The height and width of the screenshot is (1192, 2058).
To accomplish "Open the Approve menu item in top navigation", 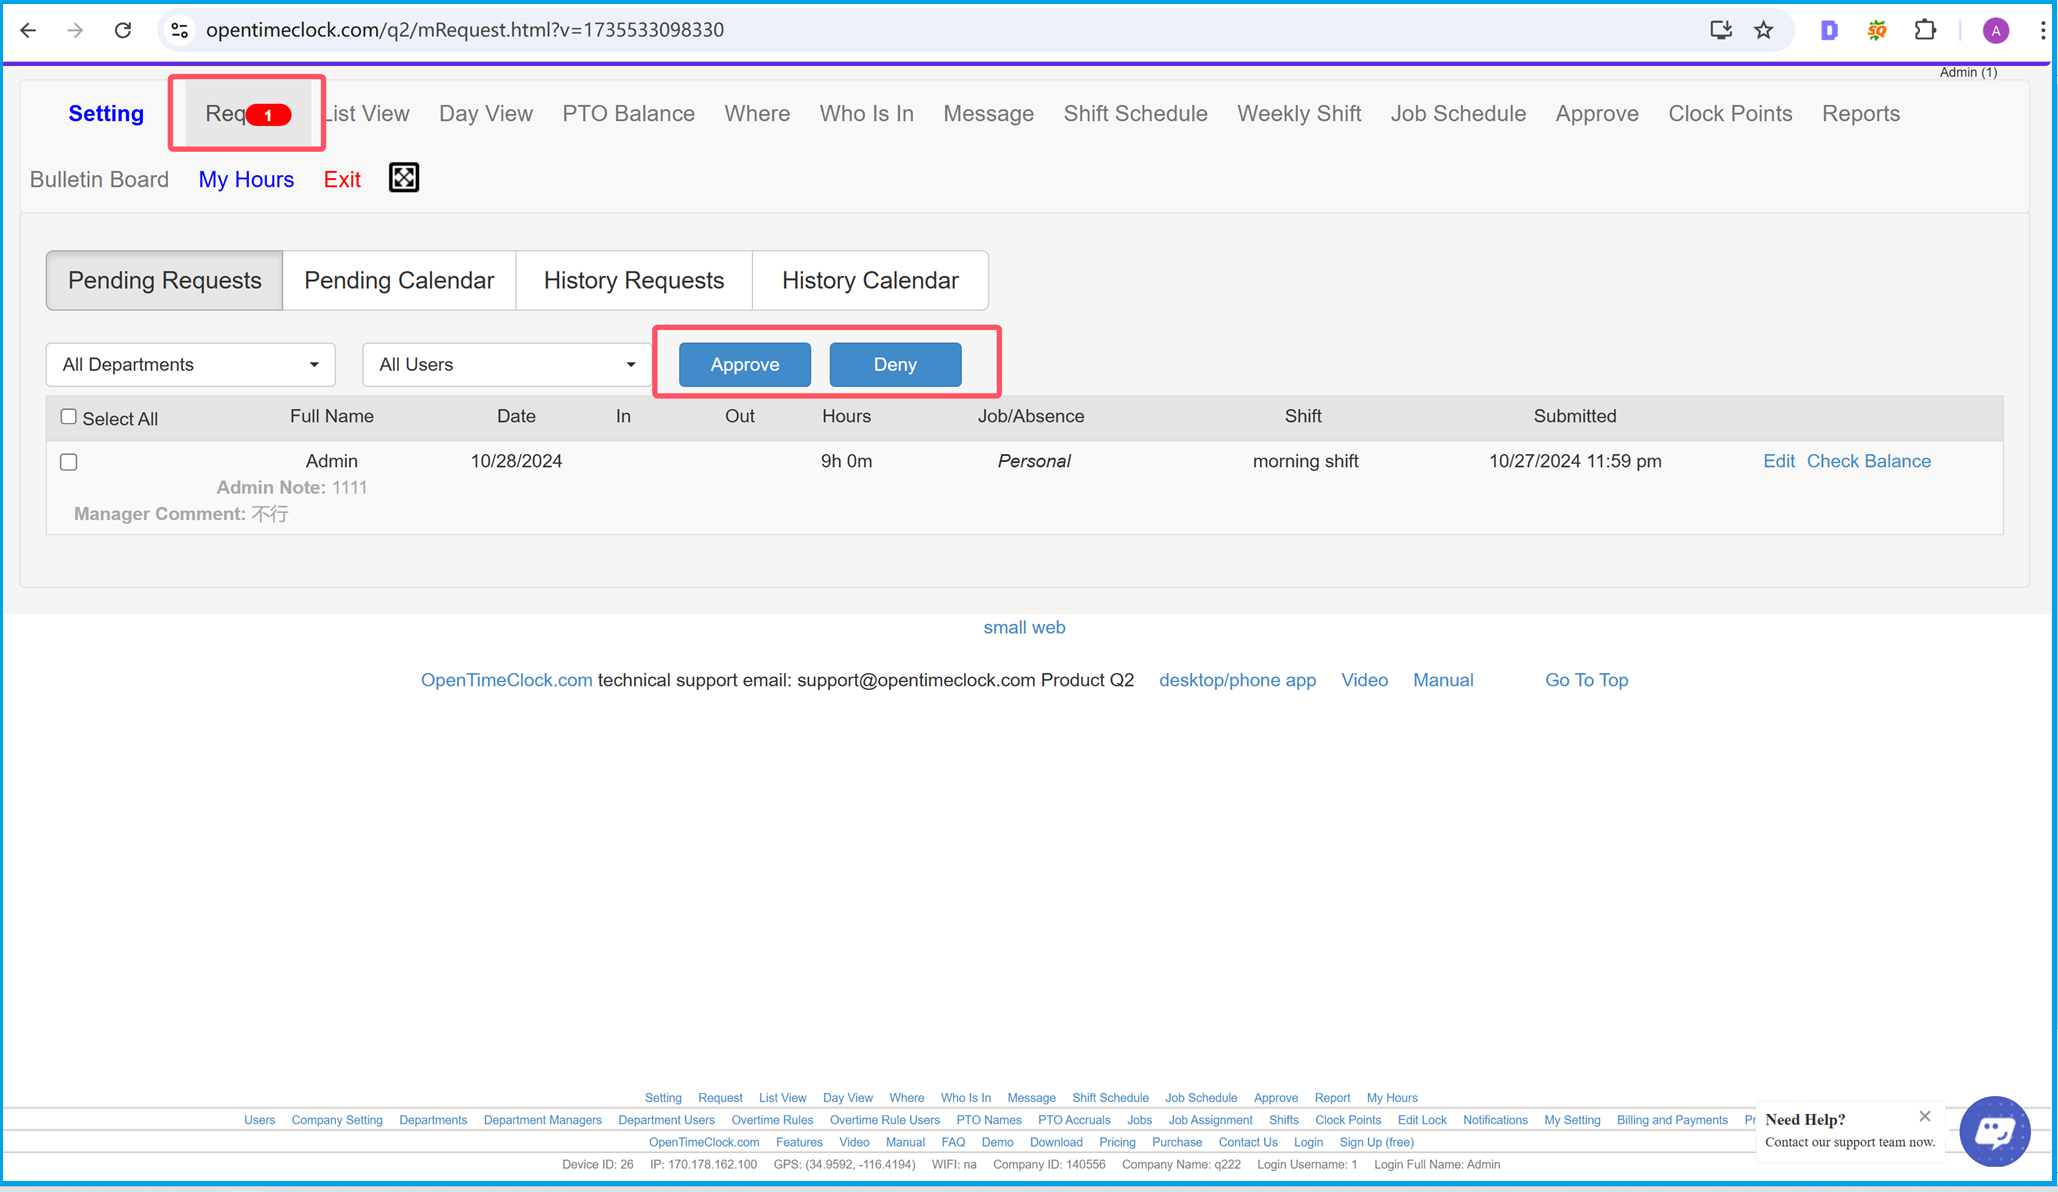I will 1597,114.
